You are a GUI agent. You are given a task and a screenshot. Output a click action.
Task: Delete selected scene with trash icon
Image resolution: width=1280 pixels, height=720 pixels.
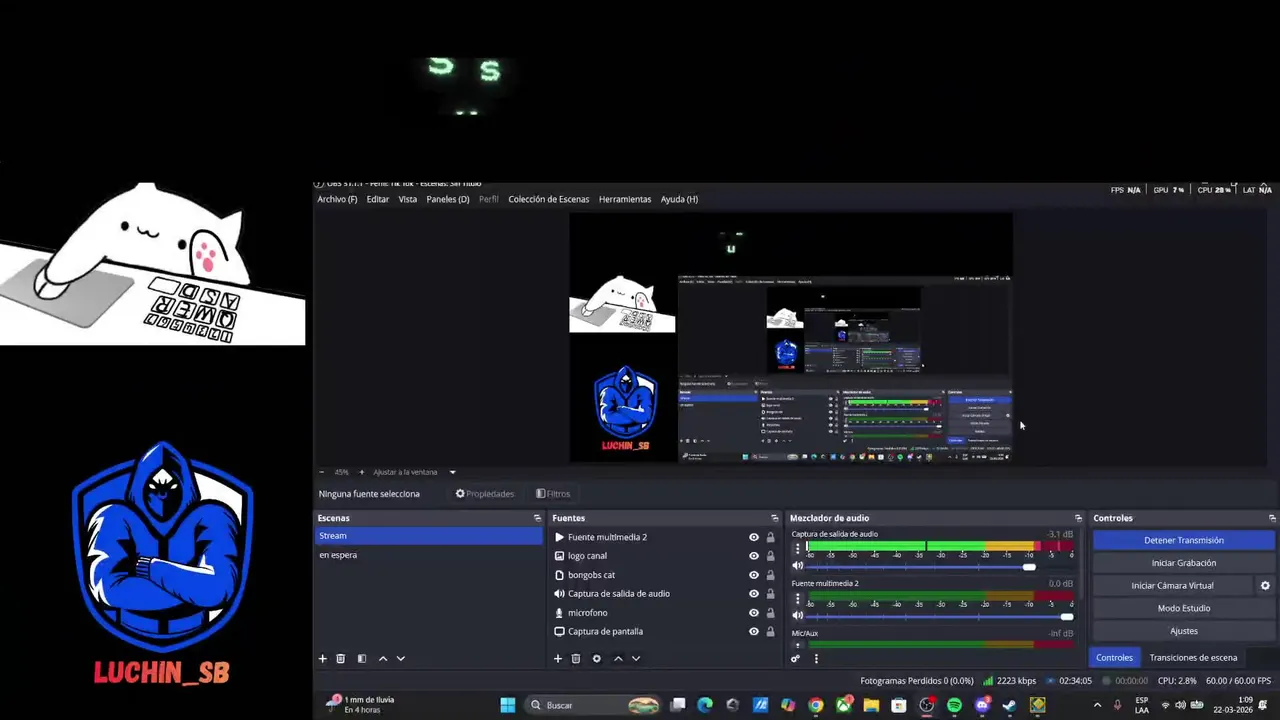click(x=340, y=659)
